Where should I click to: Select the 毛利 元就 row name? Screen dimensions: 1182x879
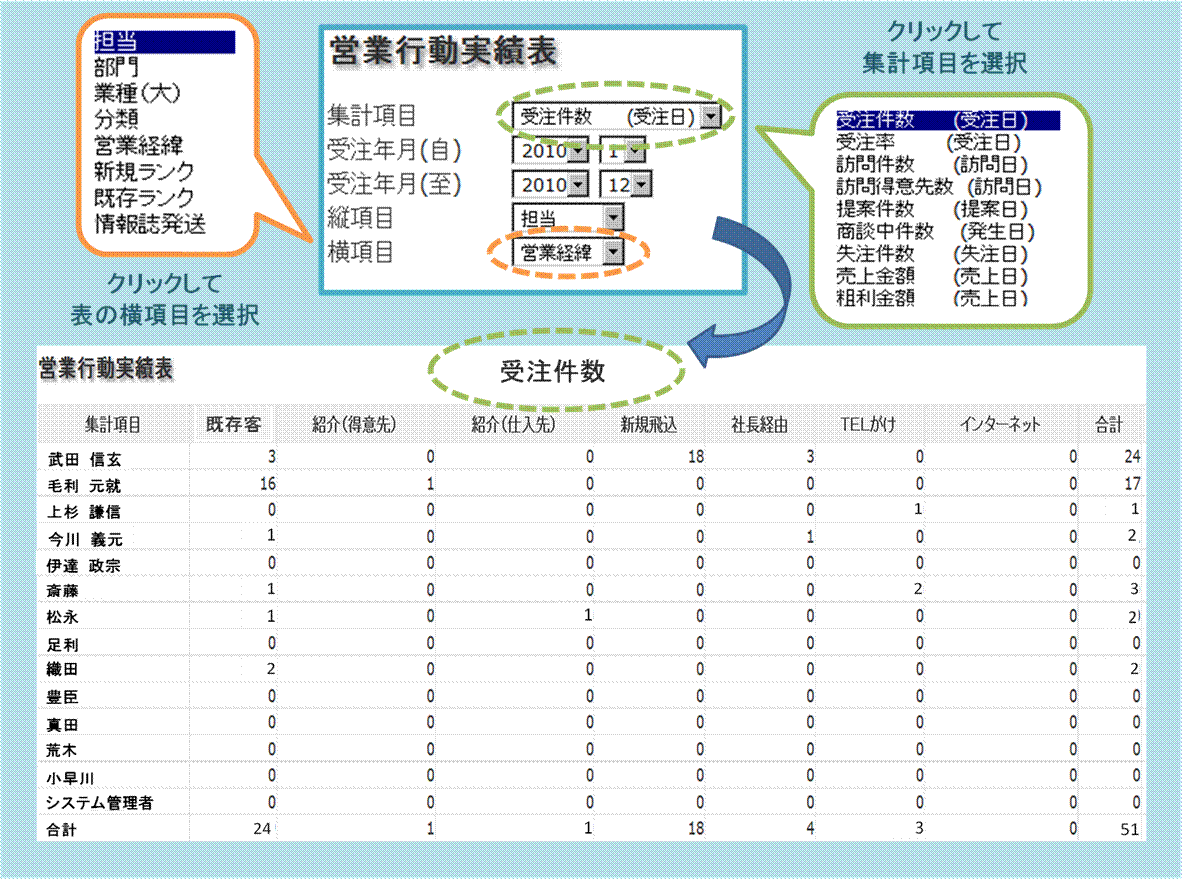(84, 485)
